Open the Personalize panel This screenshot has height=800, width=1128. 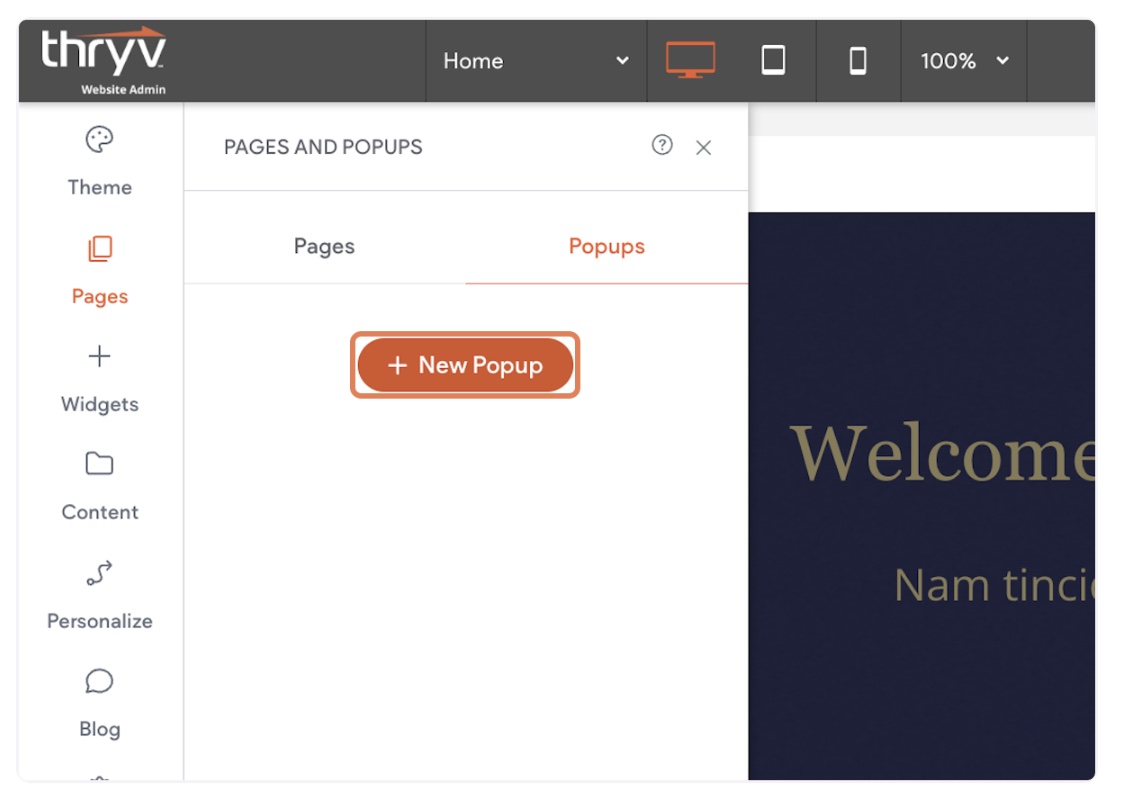[x=99, y=595]
